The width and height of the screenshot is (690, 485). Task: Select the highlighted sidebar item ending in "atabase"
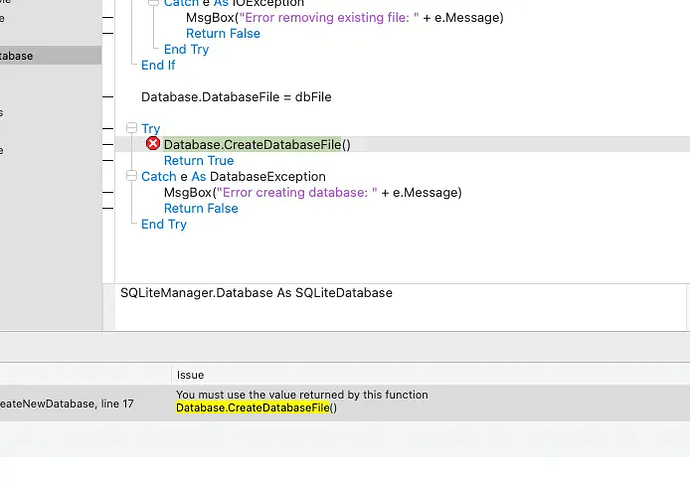40,56
